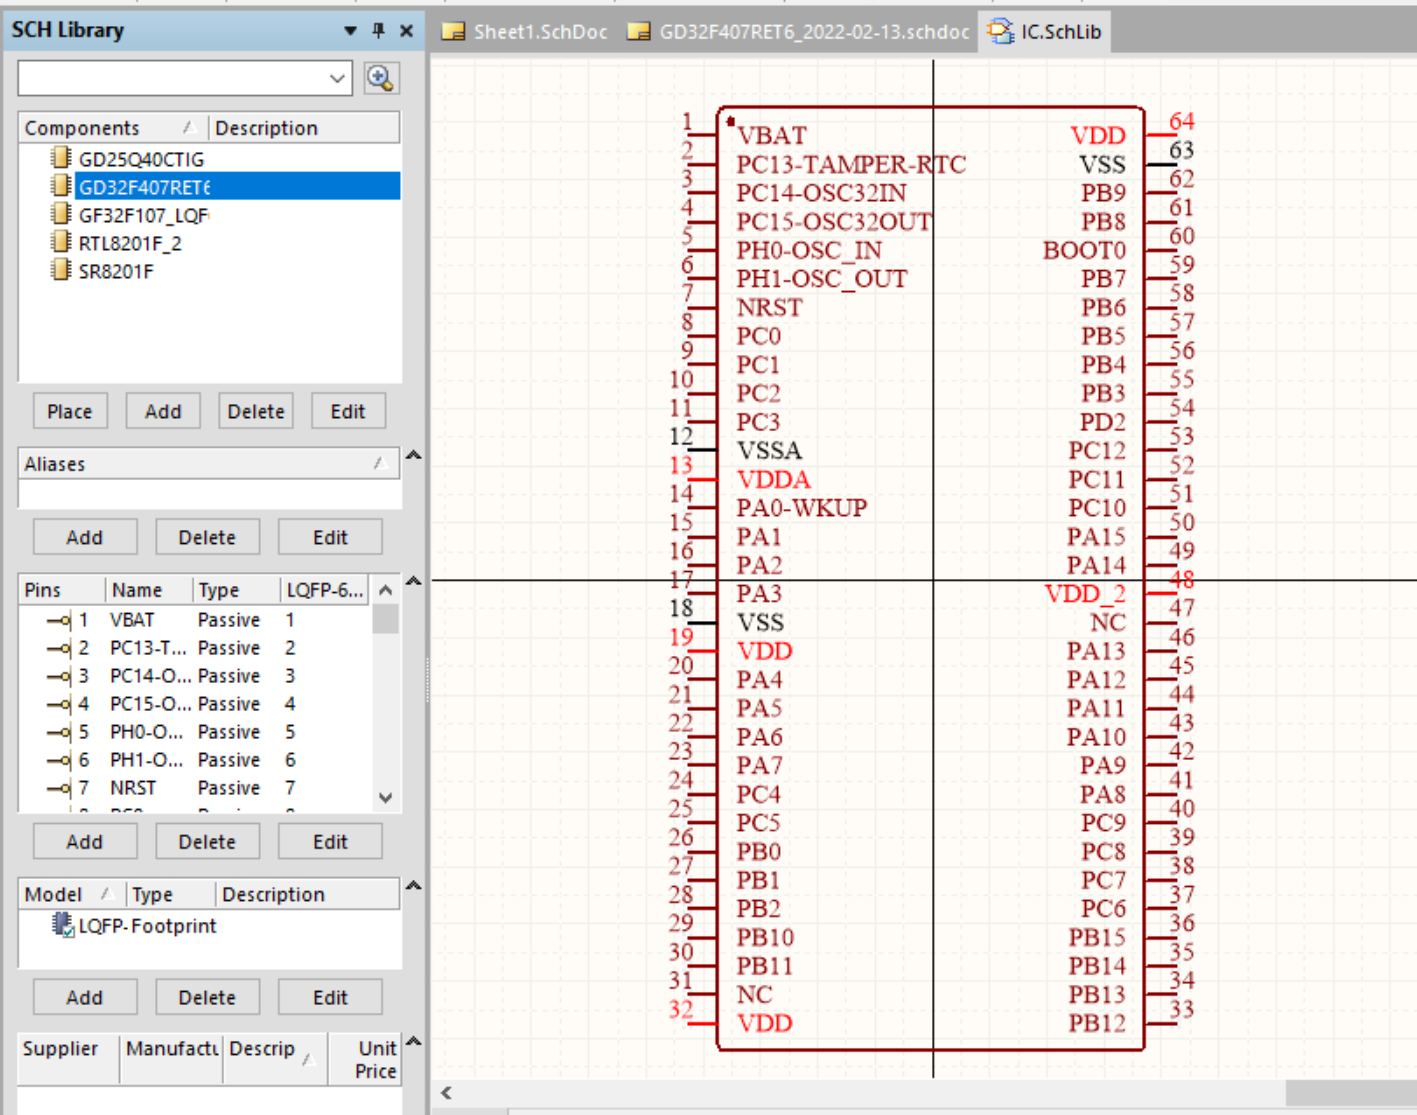The height and width of the screenshot is (1115, 1417).
Task: Click Delete button under Components list
Action: pyautogui.click(x=256, y=411)
